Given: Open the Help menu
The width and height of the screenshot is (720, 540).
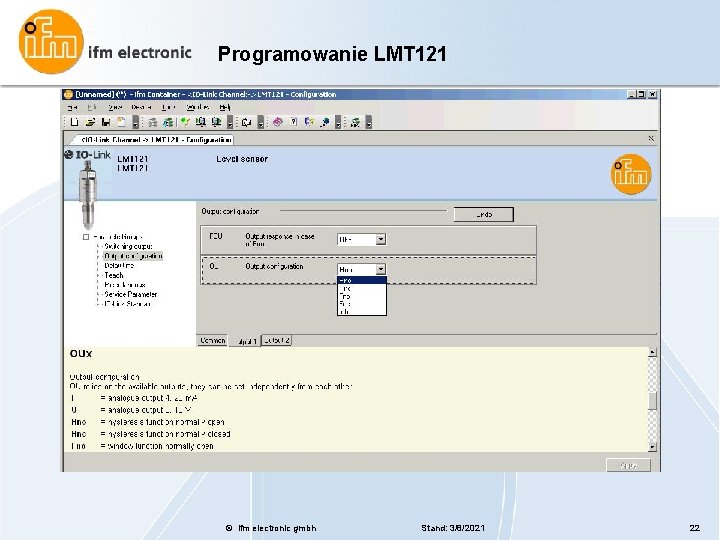Looking at the screenshot, I should (225, 107).
